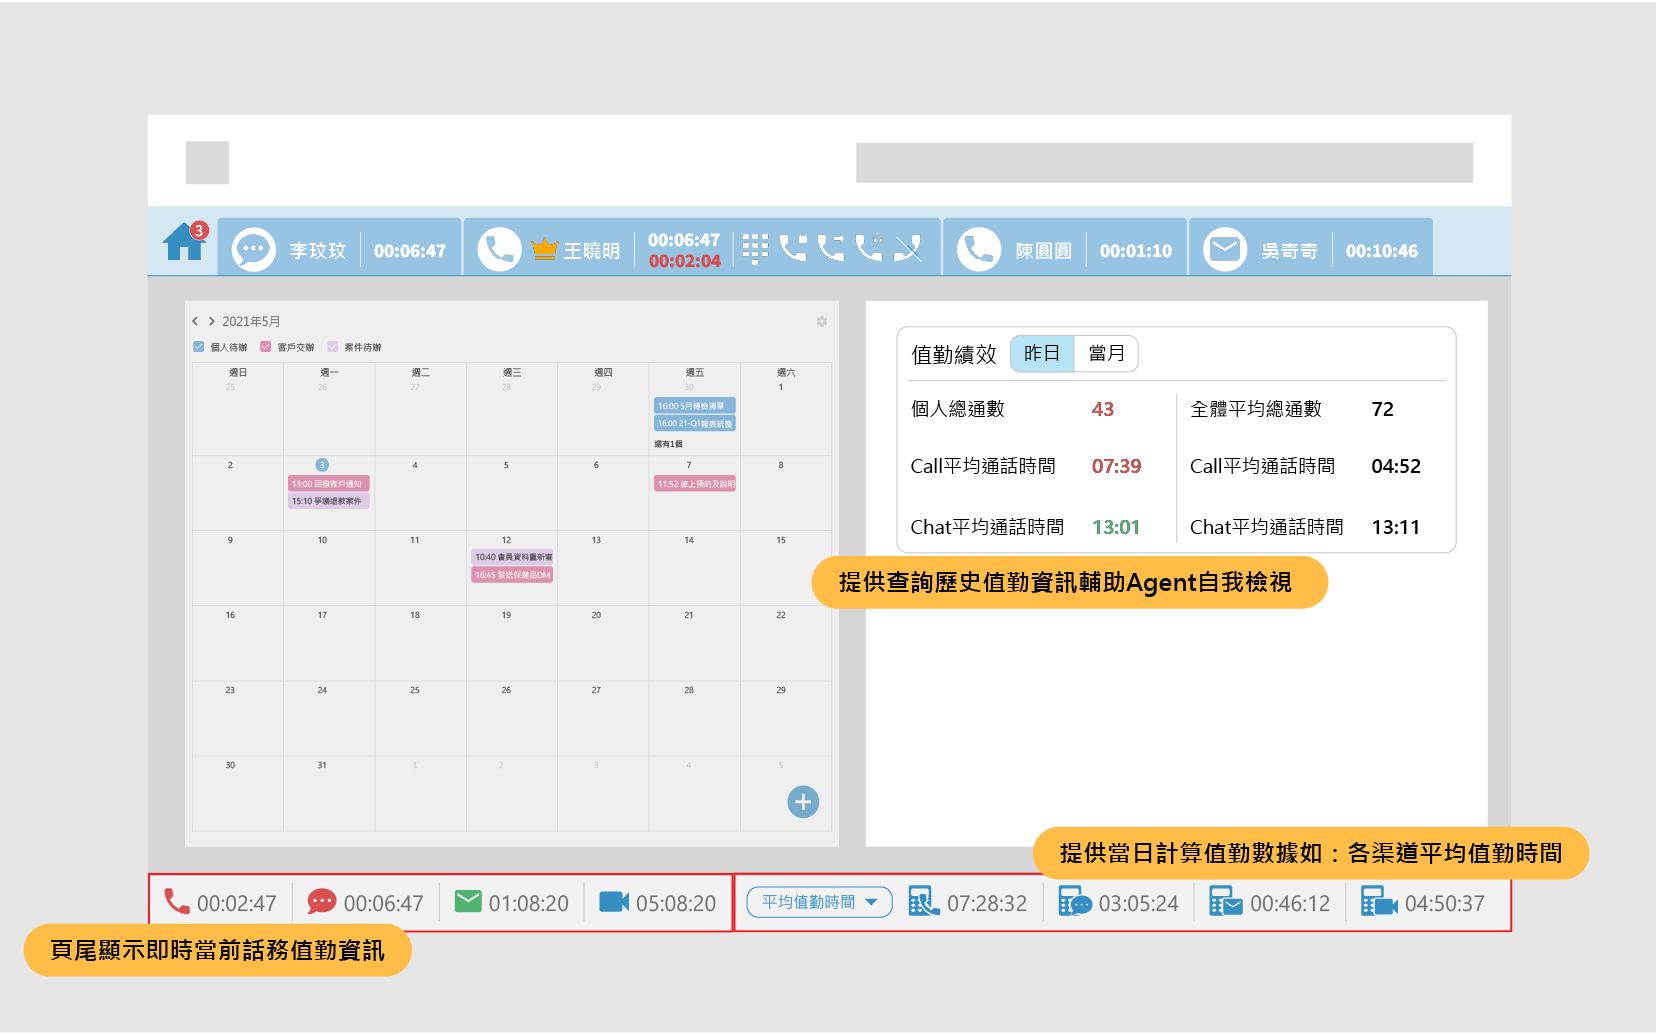Open the 10:40 calendar event on the 12th
1656x1035 pixels.
512,557
